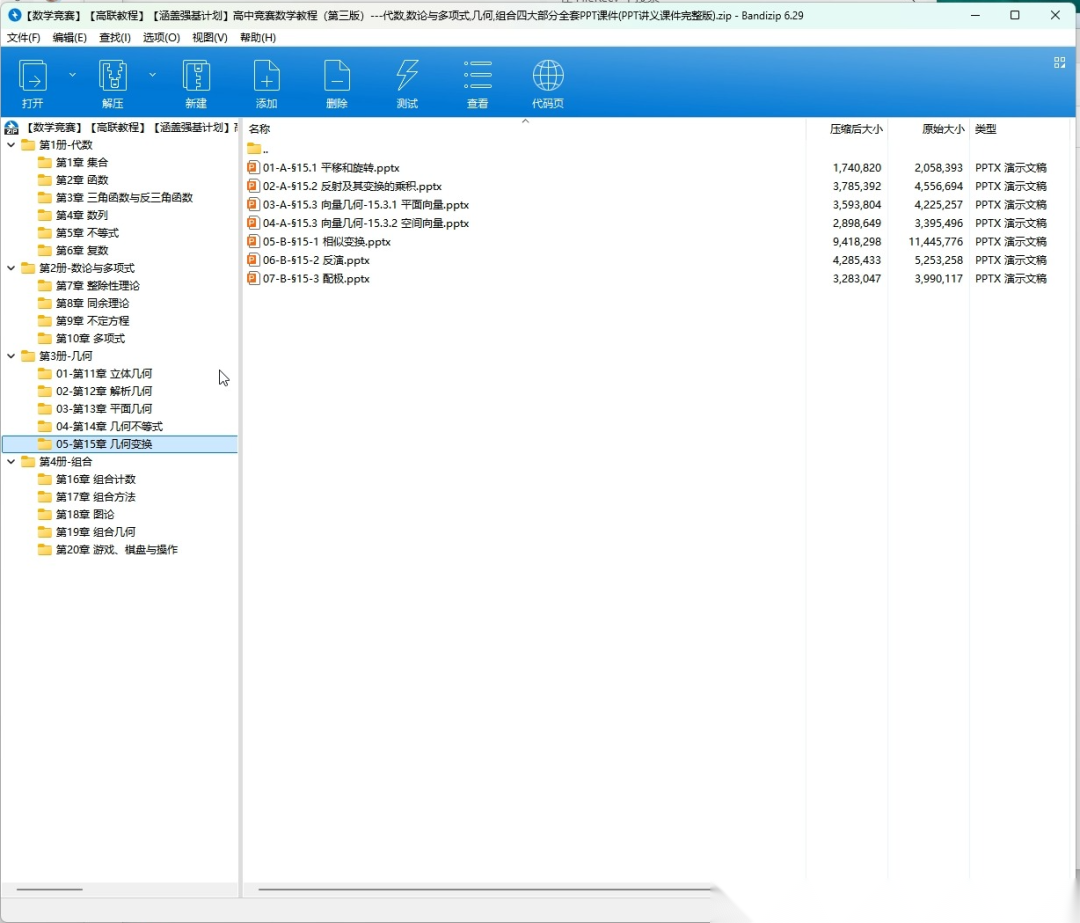The height and width of the screenshot is (923, 1080).
Task: Click the 解压 (Extract) toolbar icon
Action: click(x=113, y=77)
